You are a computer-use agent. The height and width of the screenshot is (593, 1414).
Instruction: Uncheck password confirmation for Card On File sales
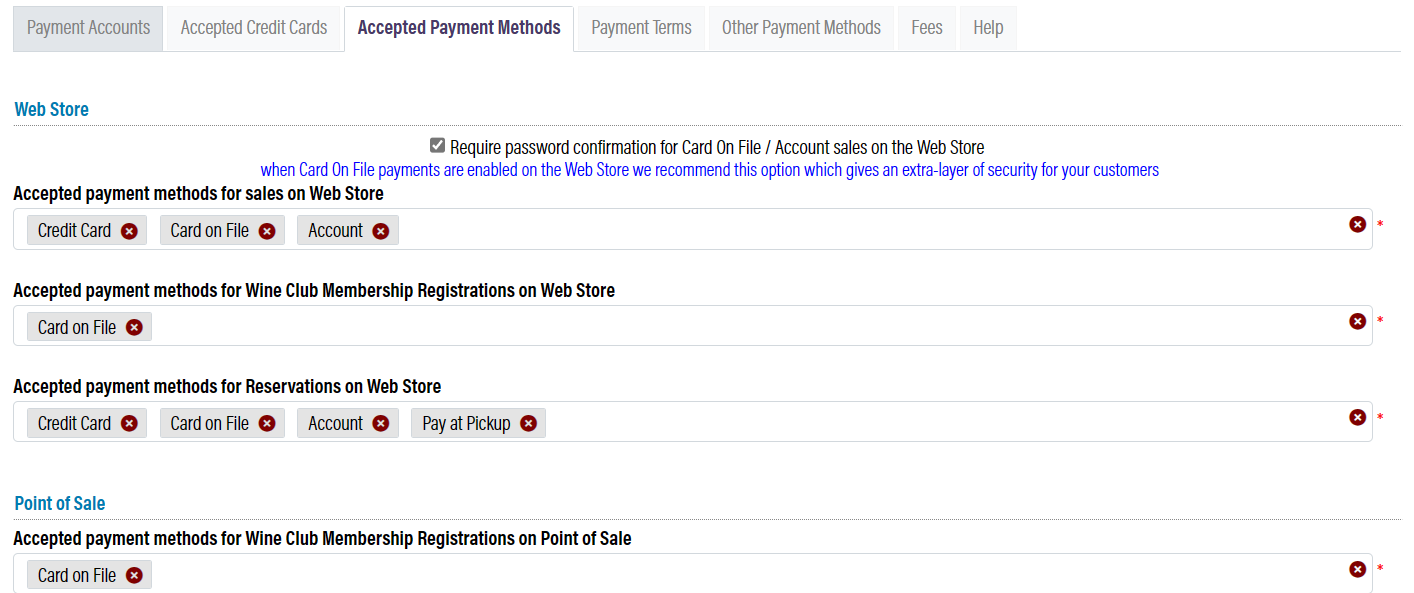437,144
